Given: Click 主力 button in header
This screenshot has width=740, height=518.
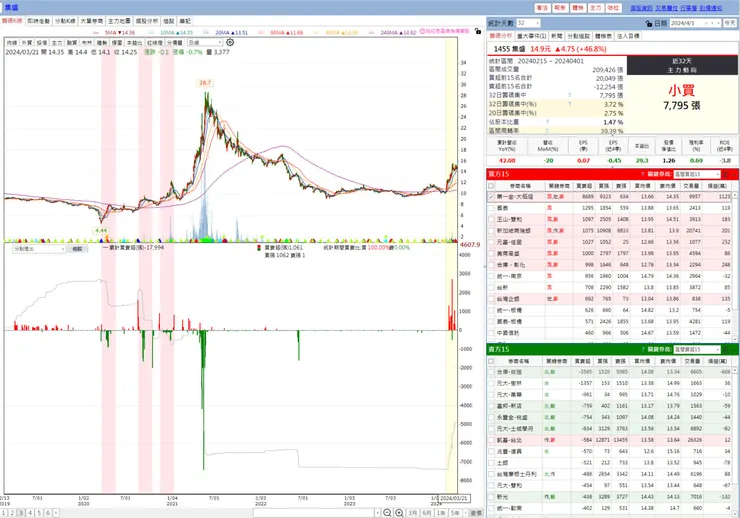Looking at the screenshot, I should [x=596, y=8].
